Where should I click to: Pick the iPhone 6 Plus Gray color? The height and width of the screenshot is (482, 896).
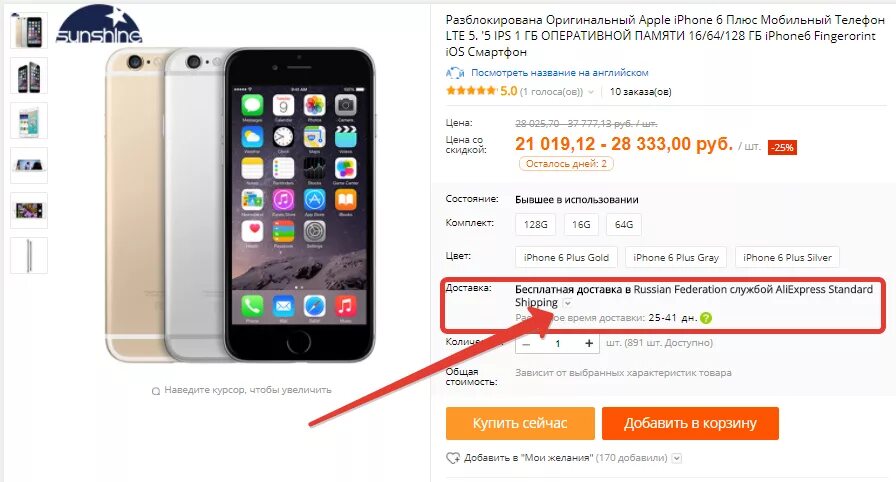point(676,258)
